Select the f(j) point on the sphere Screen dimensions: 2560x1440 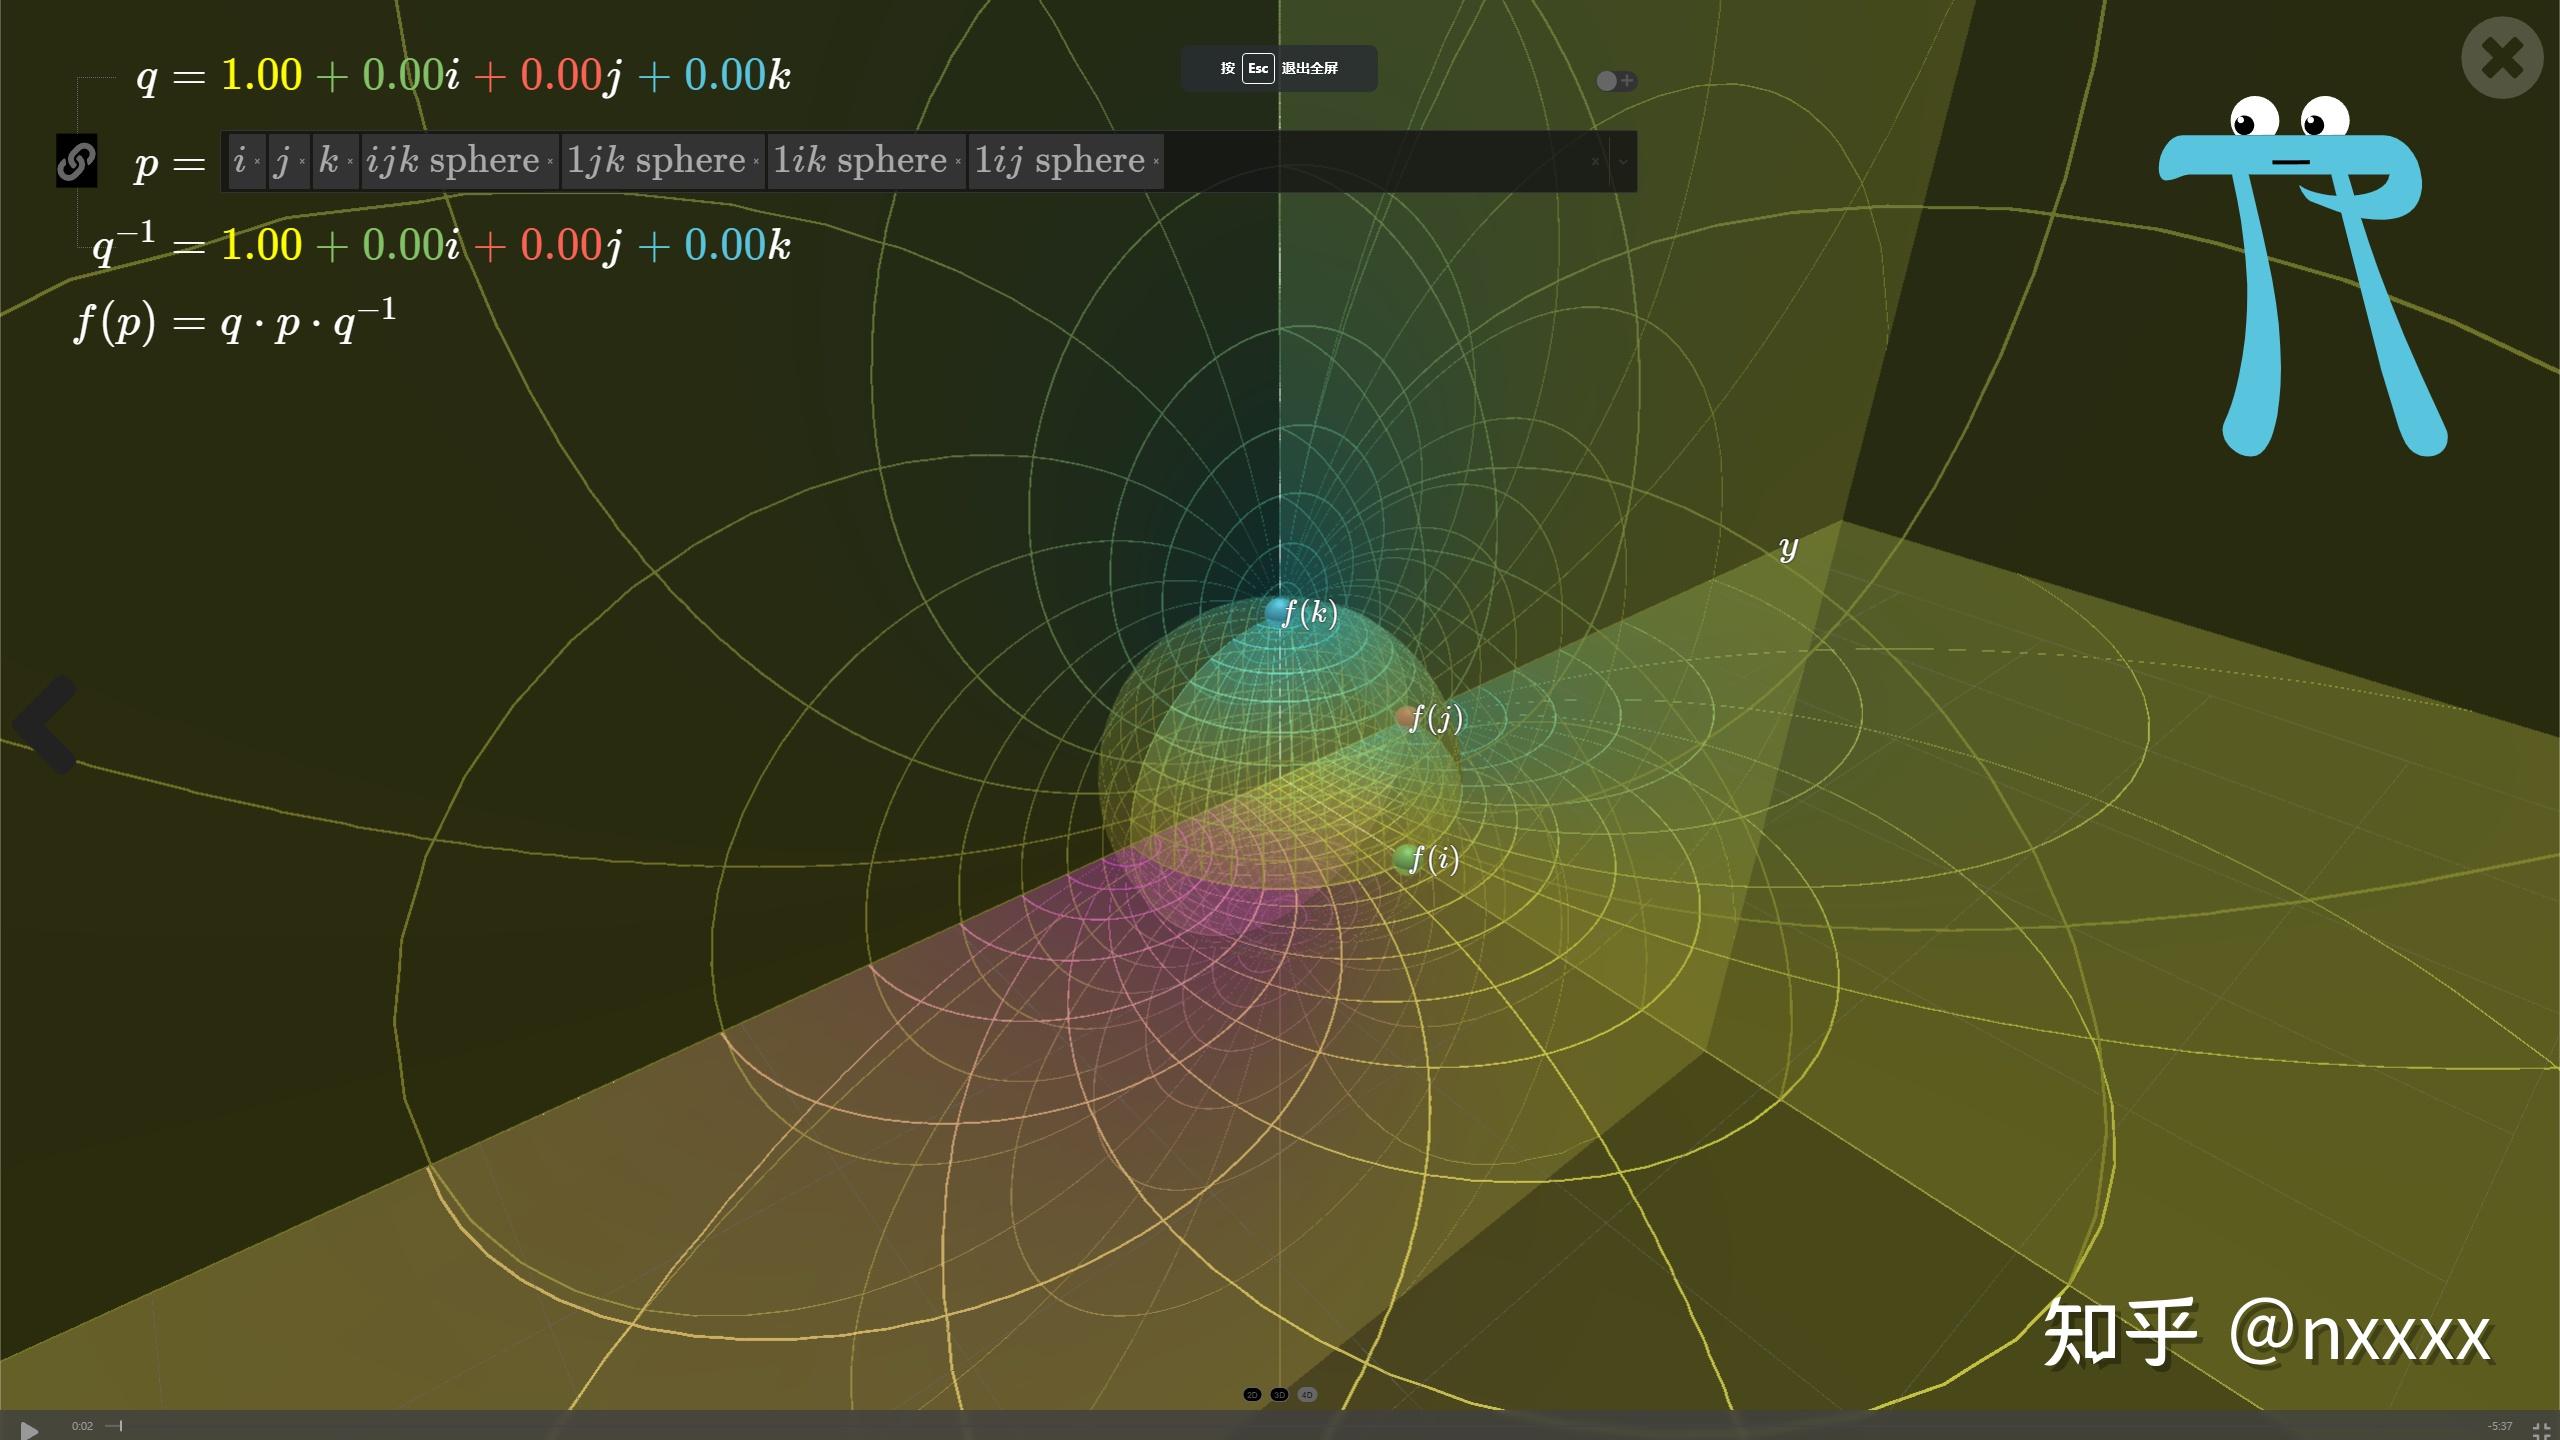1408,716
